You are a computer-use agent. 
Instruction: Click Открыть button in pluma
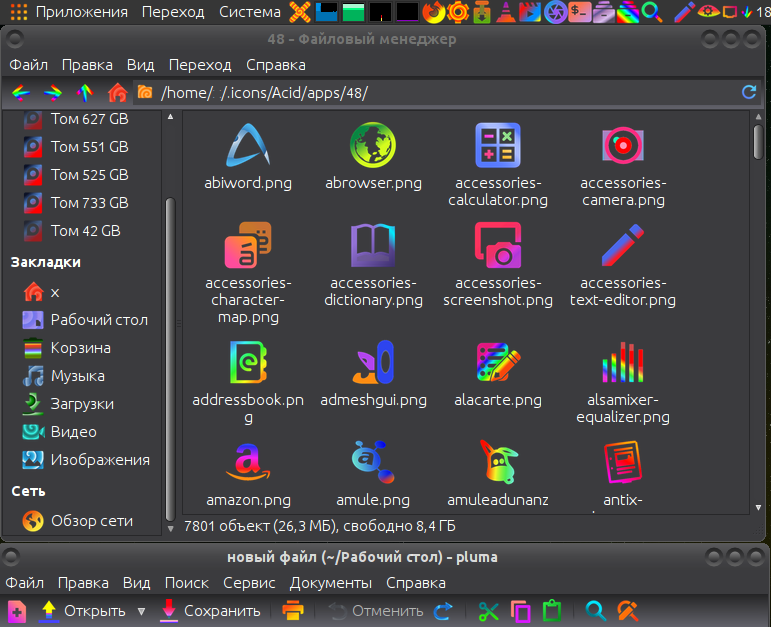pos(82,611)
